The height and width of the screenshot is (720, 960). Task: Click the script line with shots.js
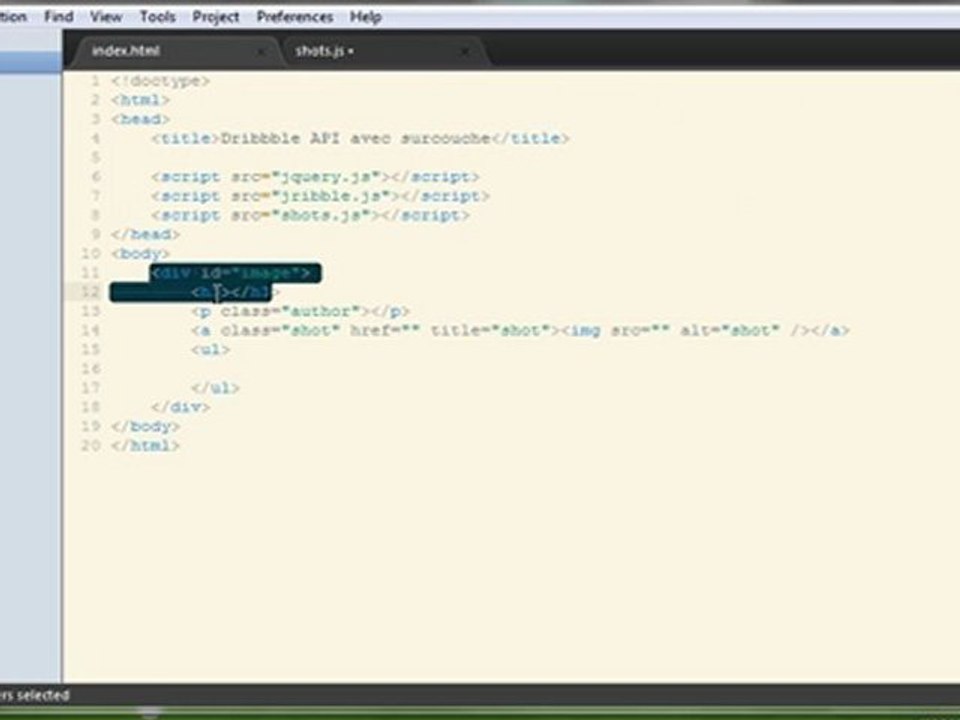tap(310, 216)
